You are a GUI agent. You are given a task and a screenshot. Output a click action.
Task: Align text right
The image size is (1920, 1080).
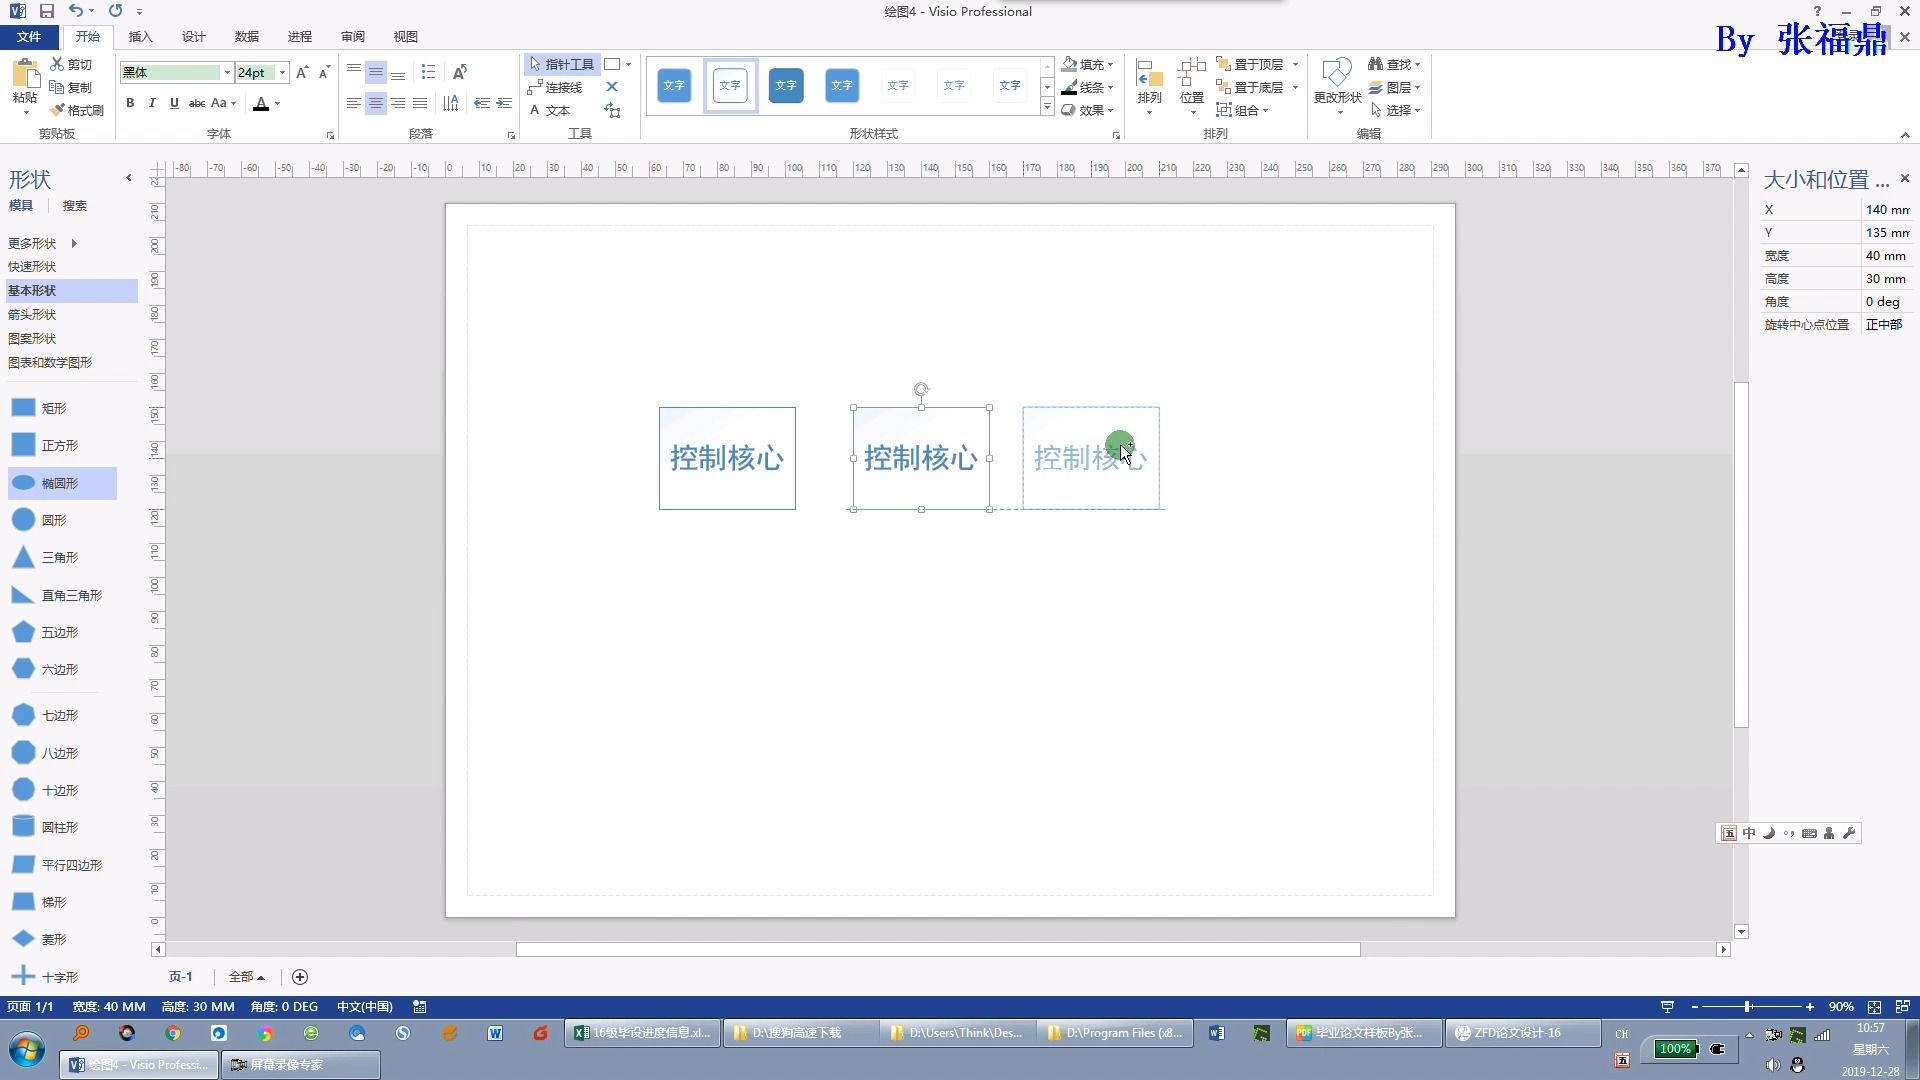pos(398,103)
